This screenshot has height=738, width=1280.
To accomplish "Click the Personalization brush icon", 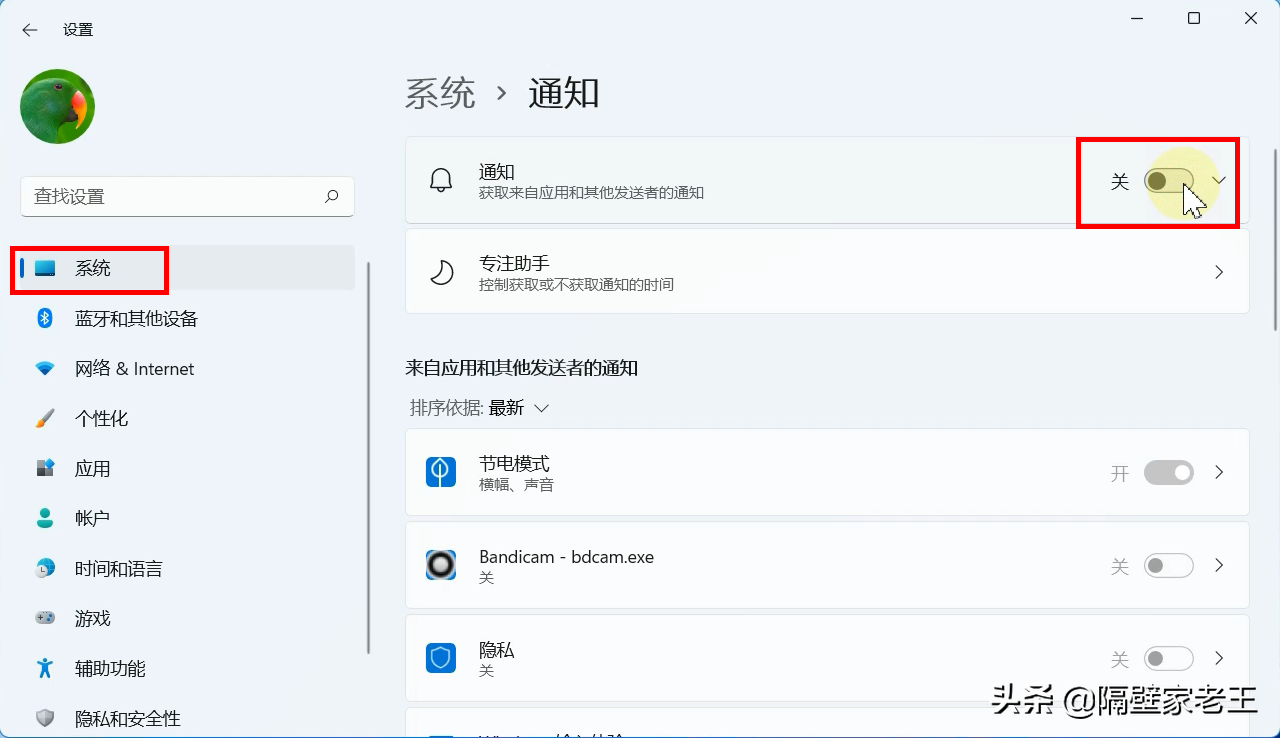I will pos(44,418).
